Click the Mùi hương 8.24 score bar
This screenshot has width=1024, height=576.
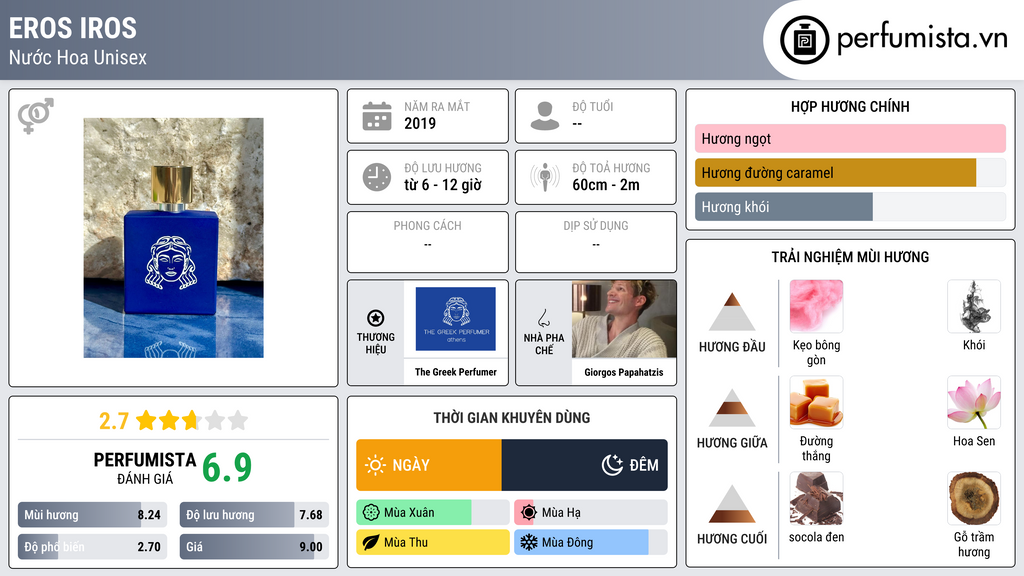coord(93,515)
